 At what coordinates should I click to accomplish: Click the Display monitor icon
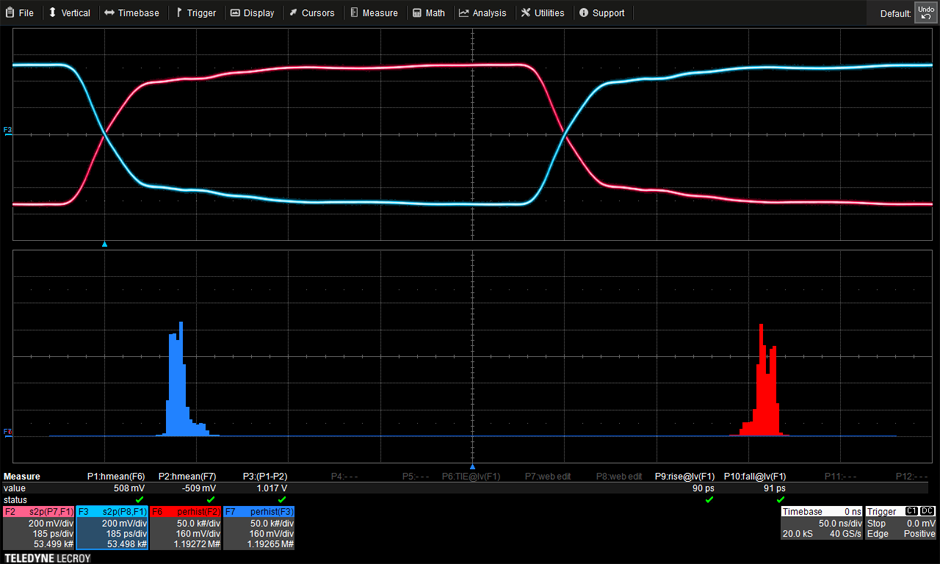click(x=235, y=13)
